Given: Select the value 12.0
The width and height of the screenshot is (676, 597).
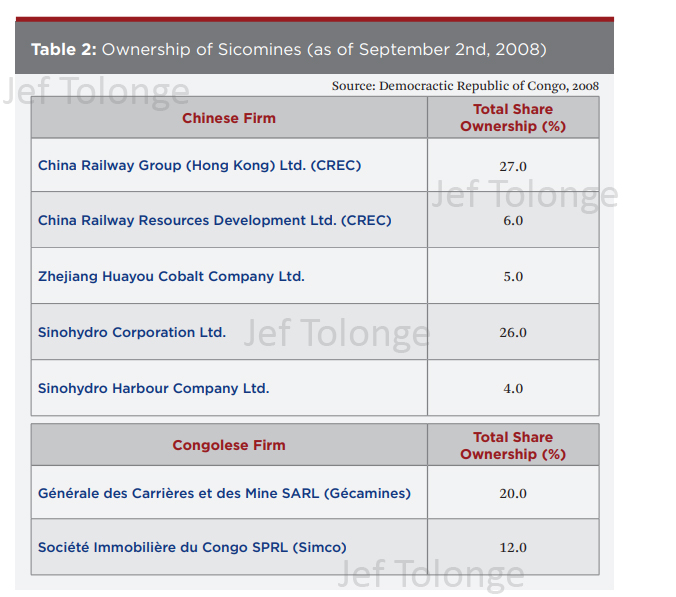Looking at the screenshot, I should (x=513, y=547).
